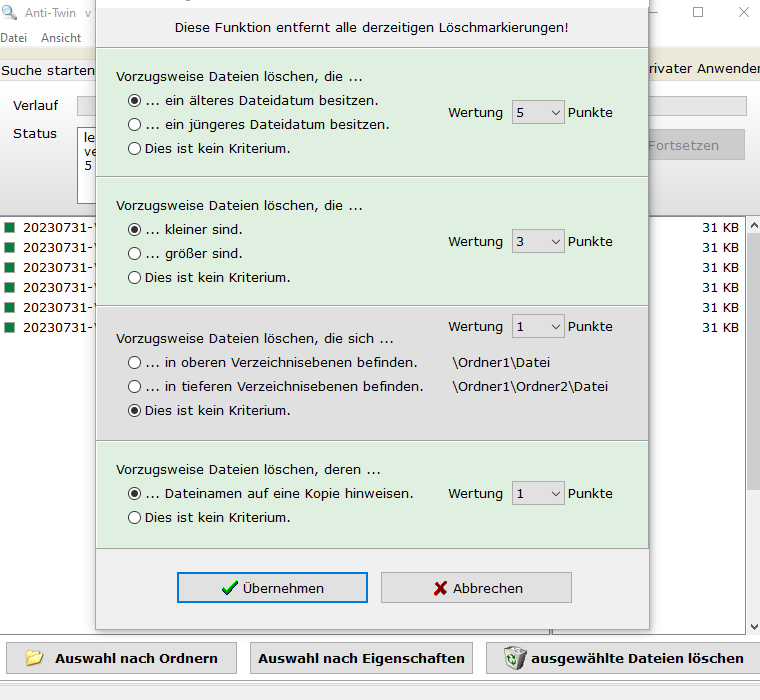
Task: Open the Datei menu
Action: (x=14, y=38)
